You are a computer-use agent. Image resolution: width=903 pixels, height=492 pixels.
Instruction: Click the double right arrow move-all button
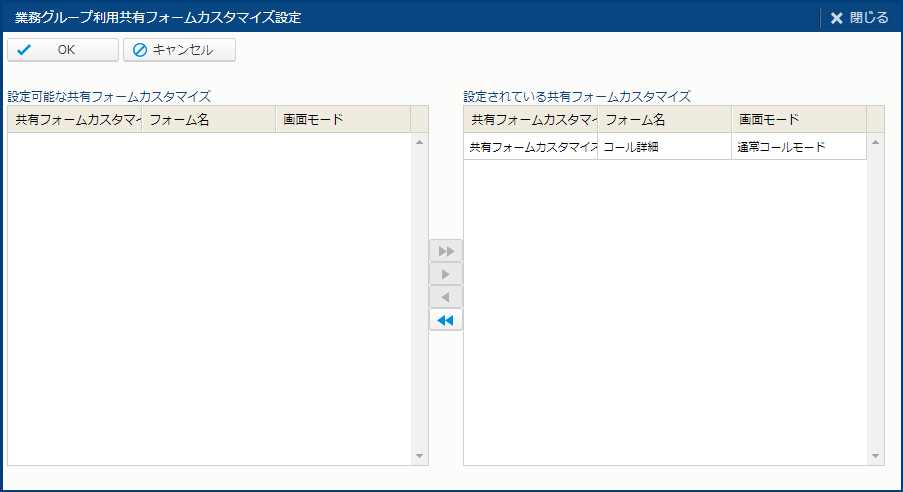pos(446,250)
